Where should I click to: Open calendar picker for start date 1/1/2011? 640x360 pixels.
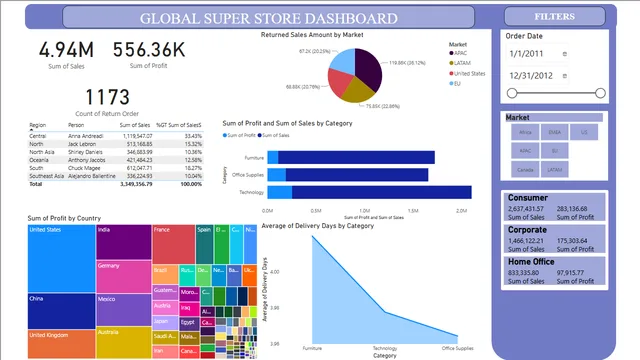(565, 54)
